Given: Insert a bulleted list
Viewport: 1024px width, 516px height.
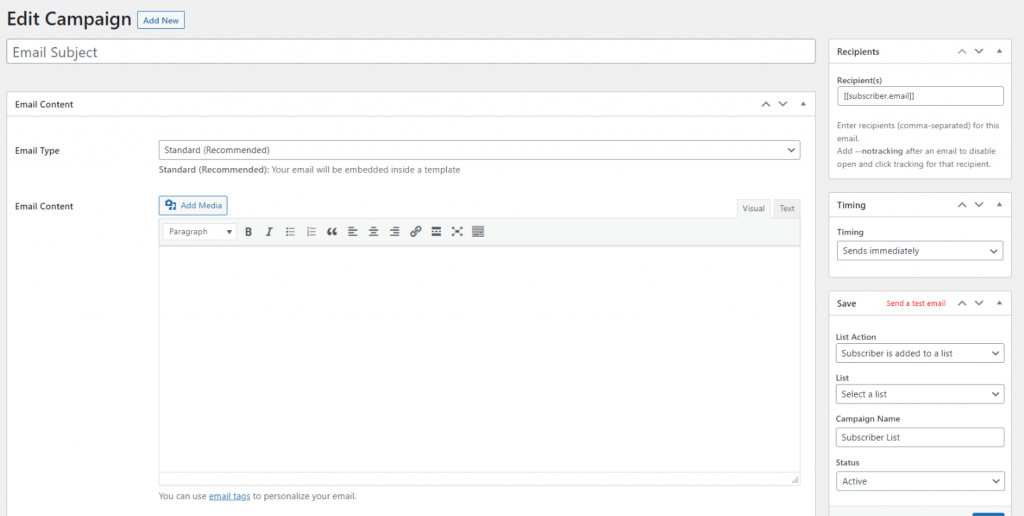Looking at the screenshot, I should (x=290, y=231).
